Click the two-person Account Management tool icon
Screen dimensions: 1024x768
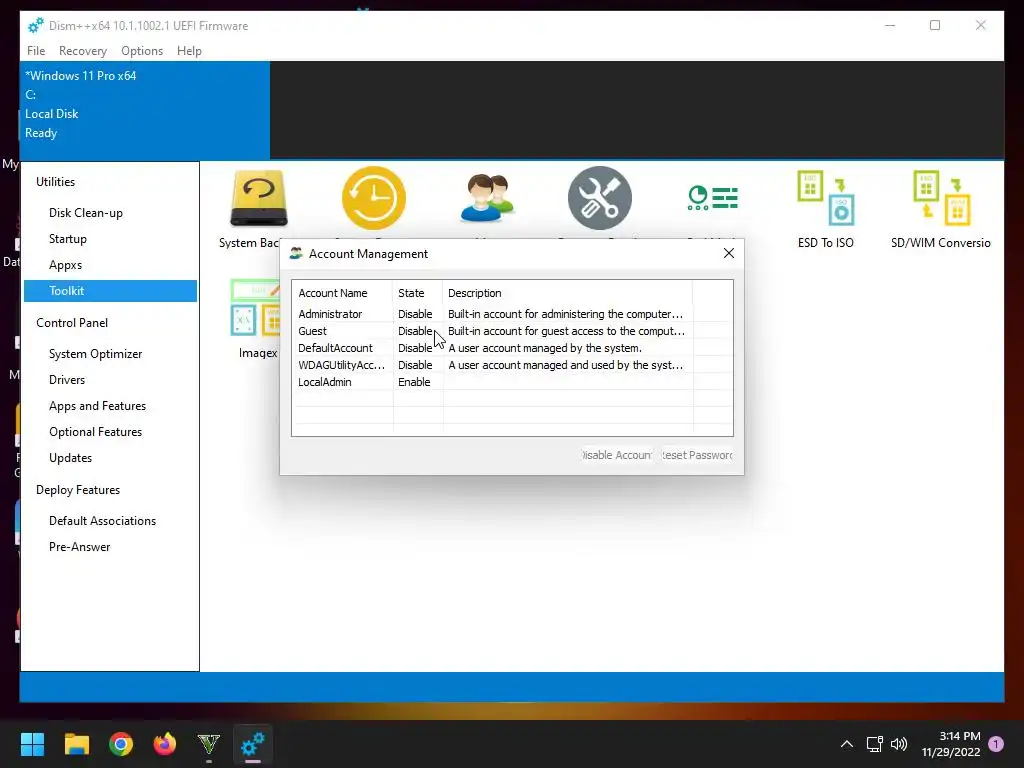click(x=487, y=198)
